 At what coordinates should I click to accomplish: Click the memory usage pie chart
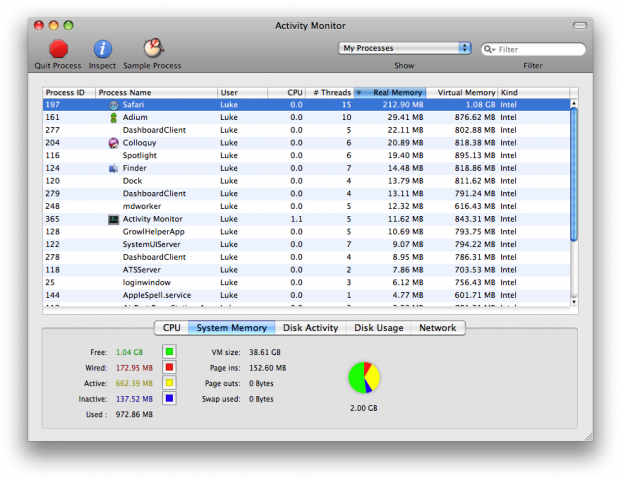point(364,377)
